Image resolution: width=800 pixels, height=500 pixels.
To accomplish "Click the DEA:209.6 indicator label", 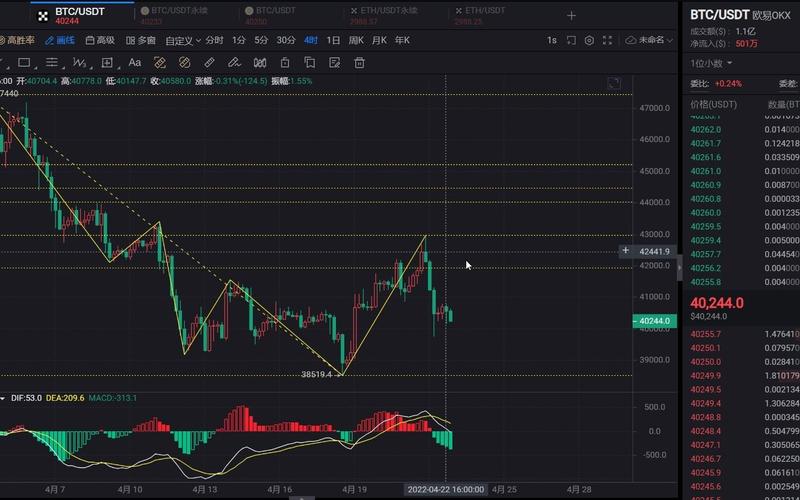I will pos(65,398).
